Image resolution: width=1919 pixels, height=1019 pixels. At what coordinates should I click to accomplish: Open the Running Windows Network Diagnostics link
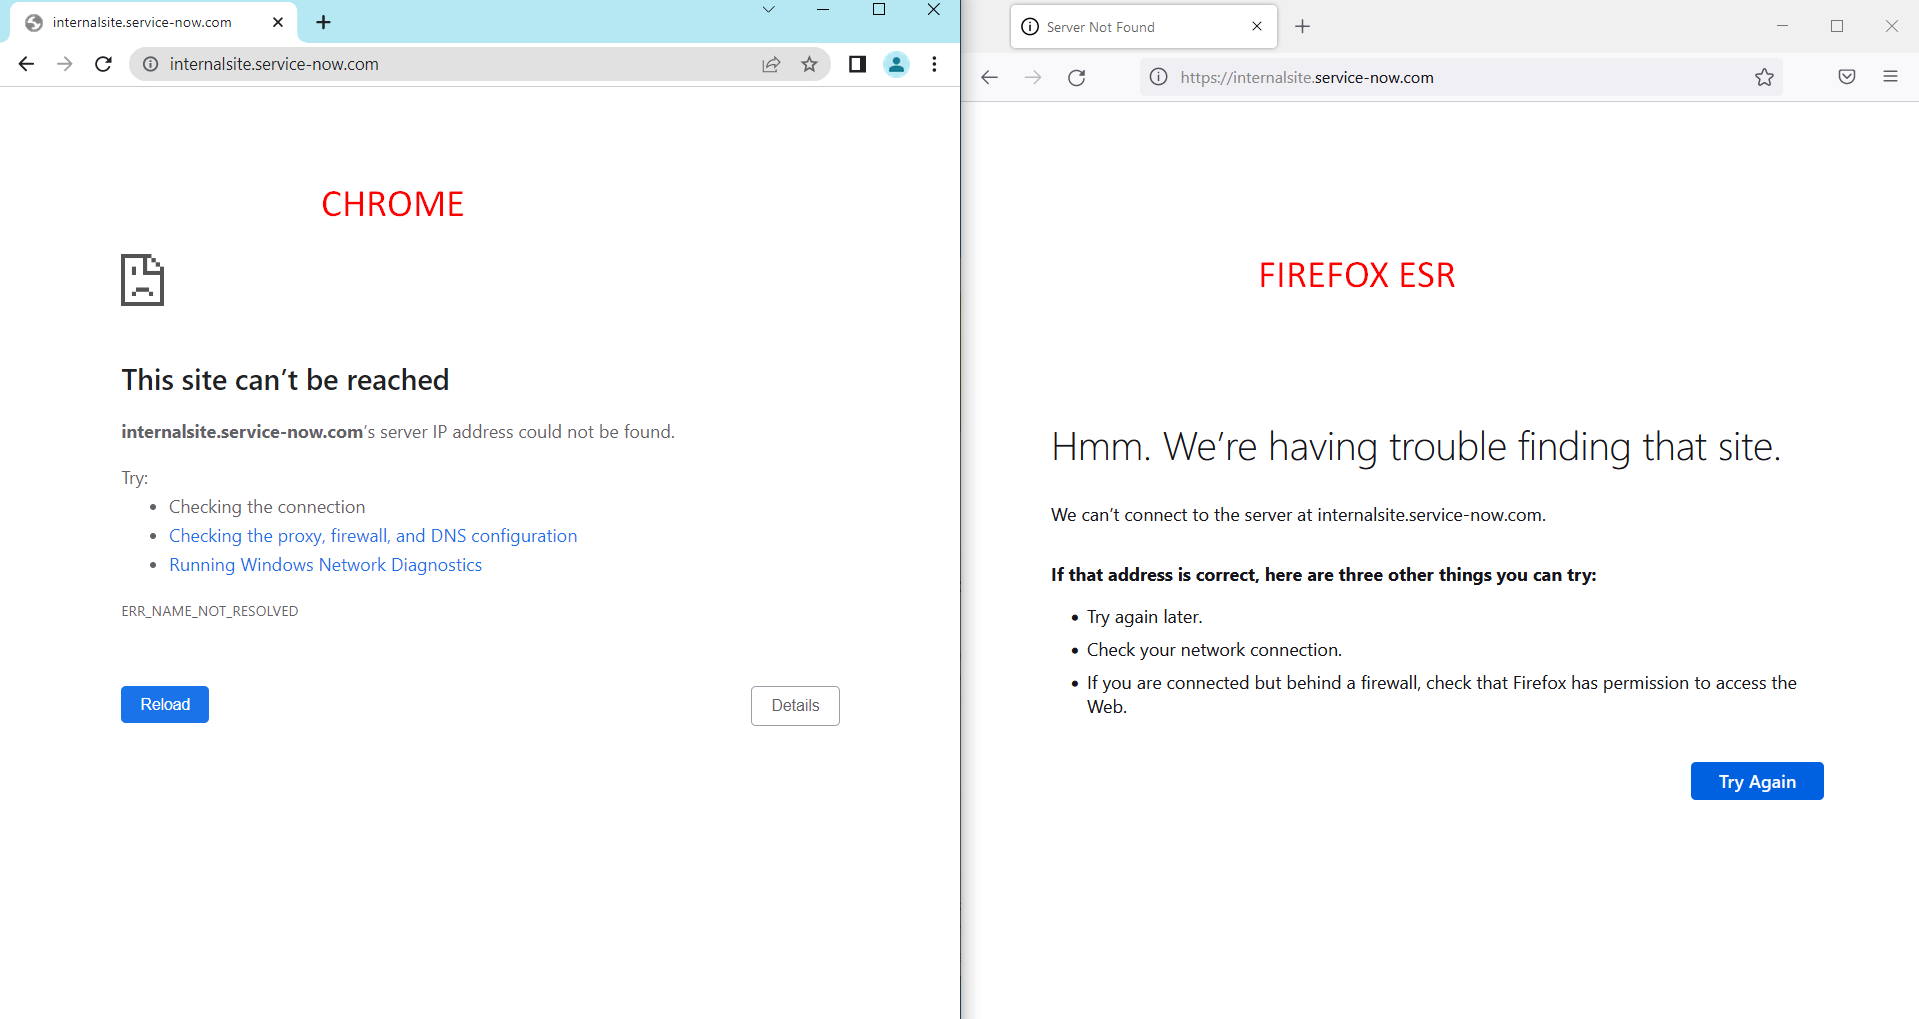tap(325, 564)
